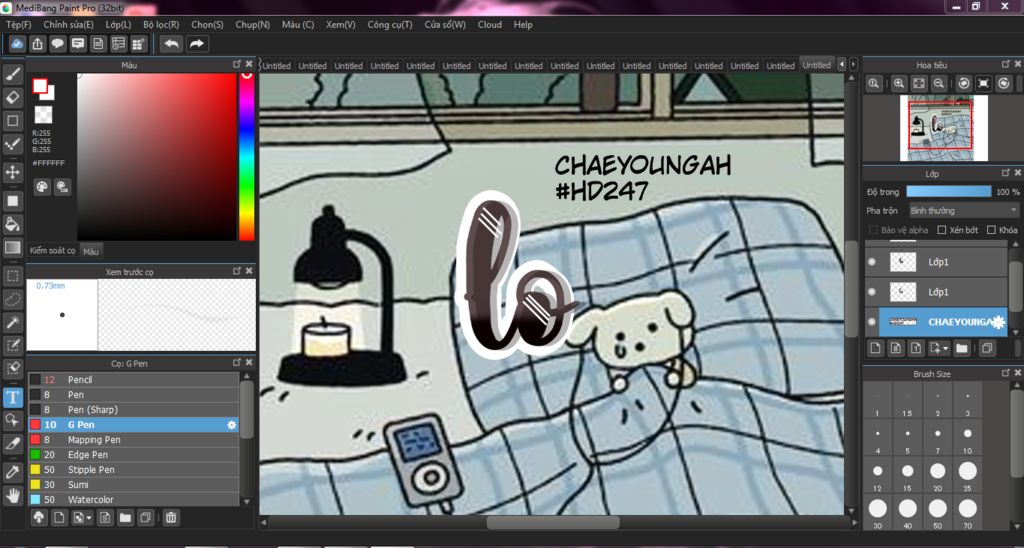Select the Hand pan tool
The height and width of the screenshot is (548, 1024).
point(12,494)
